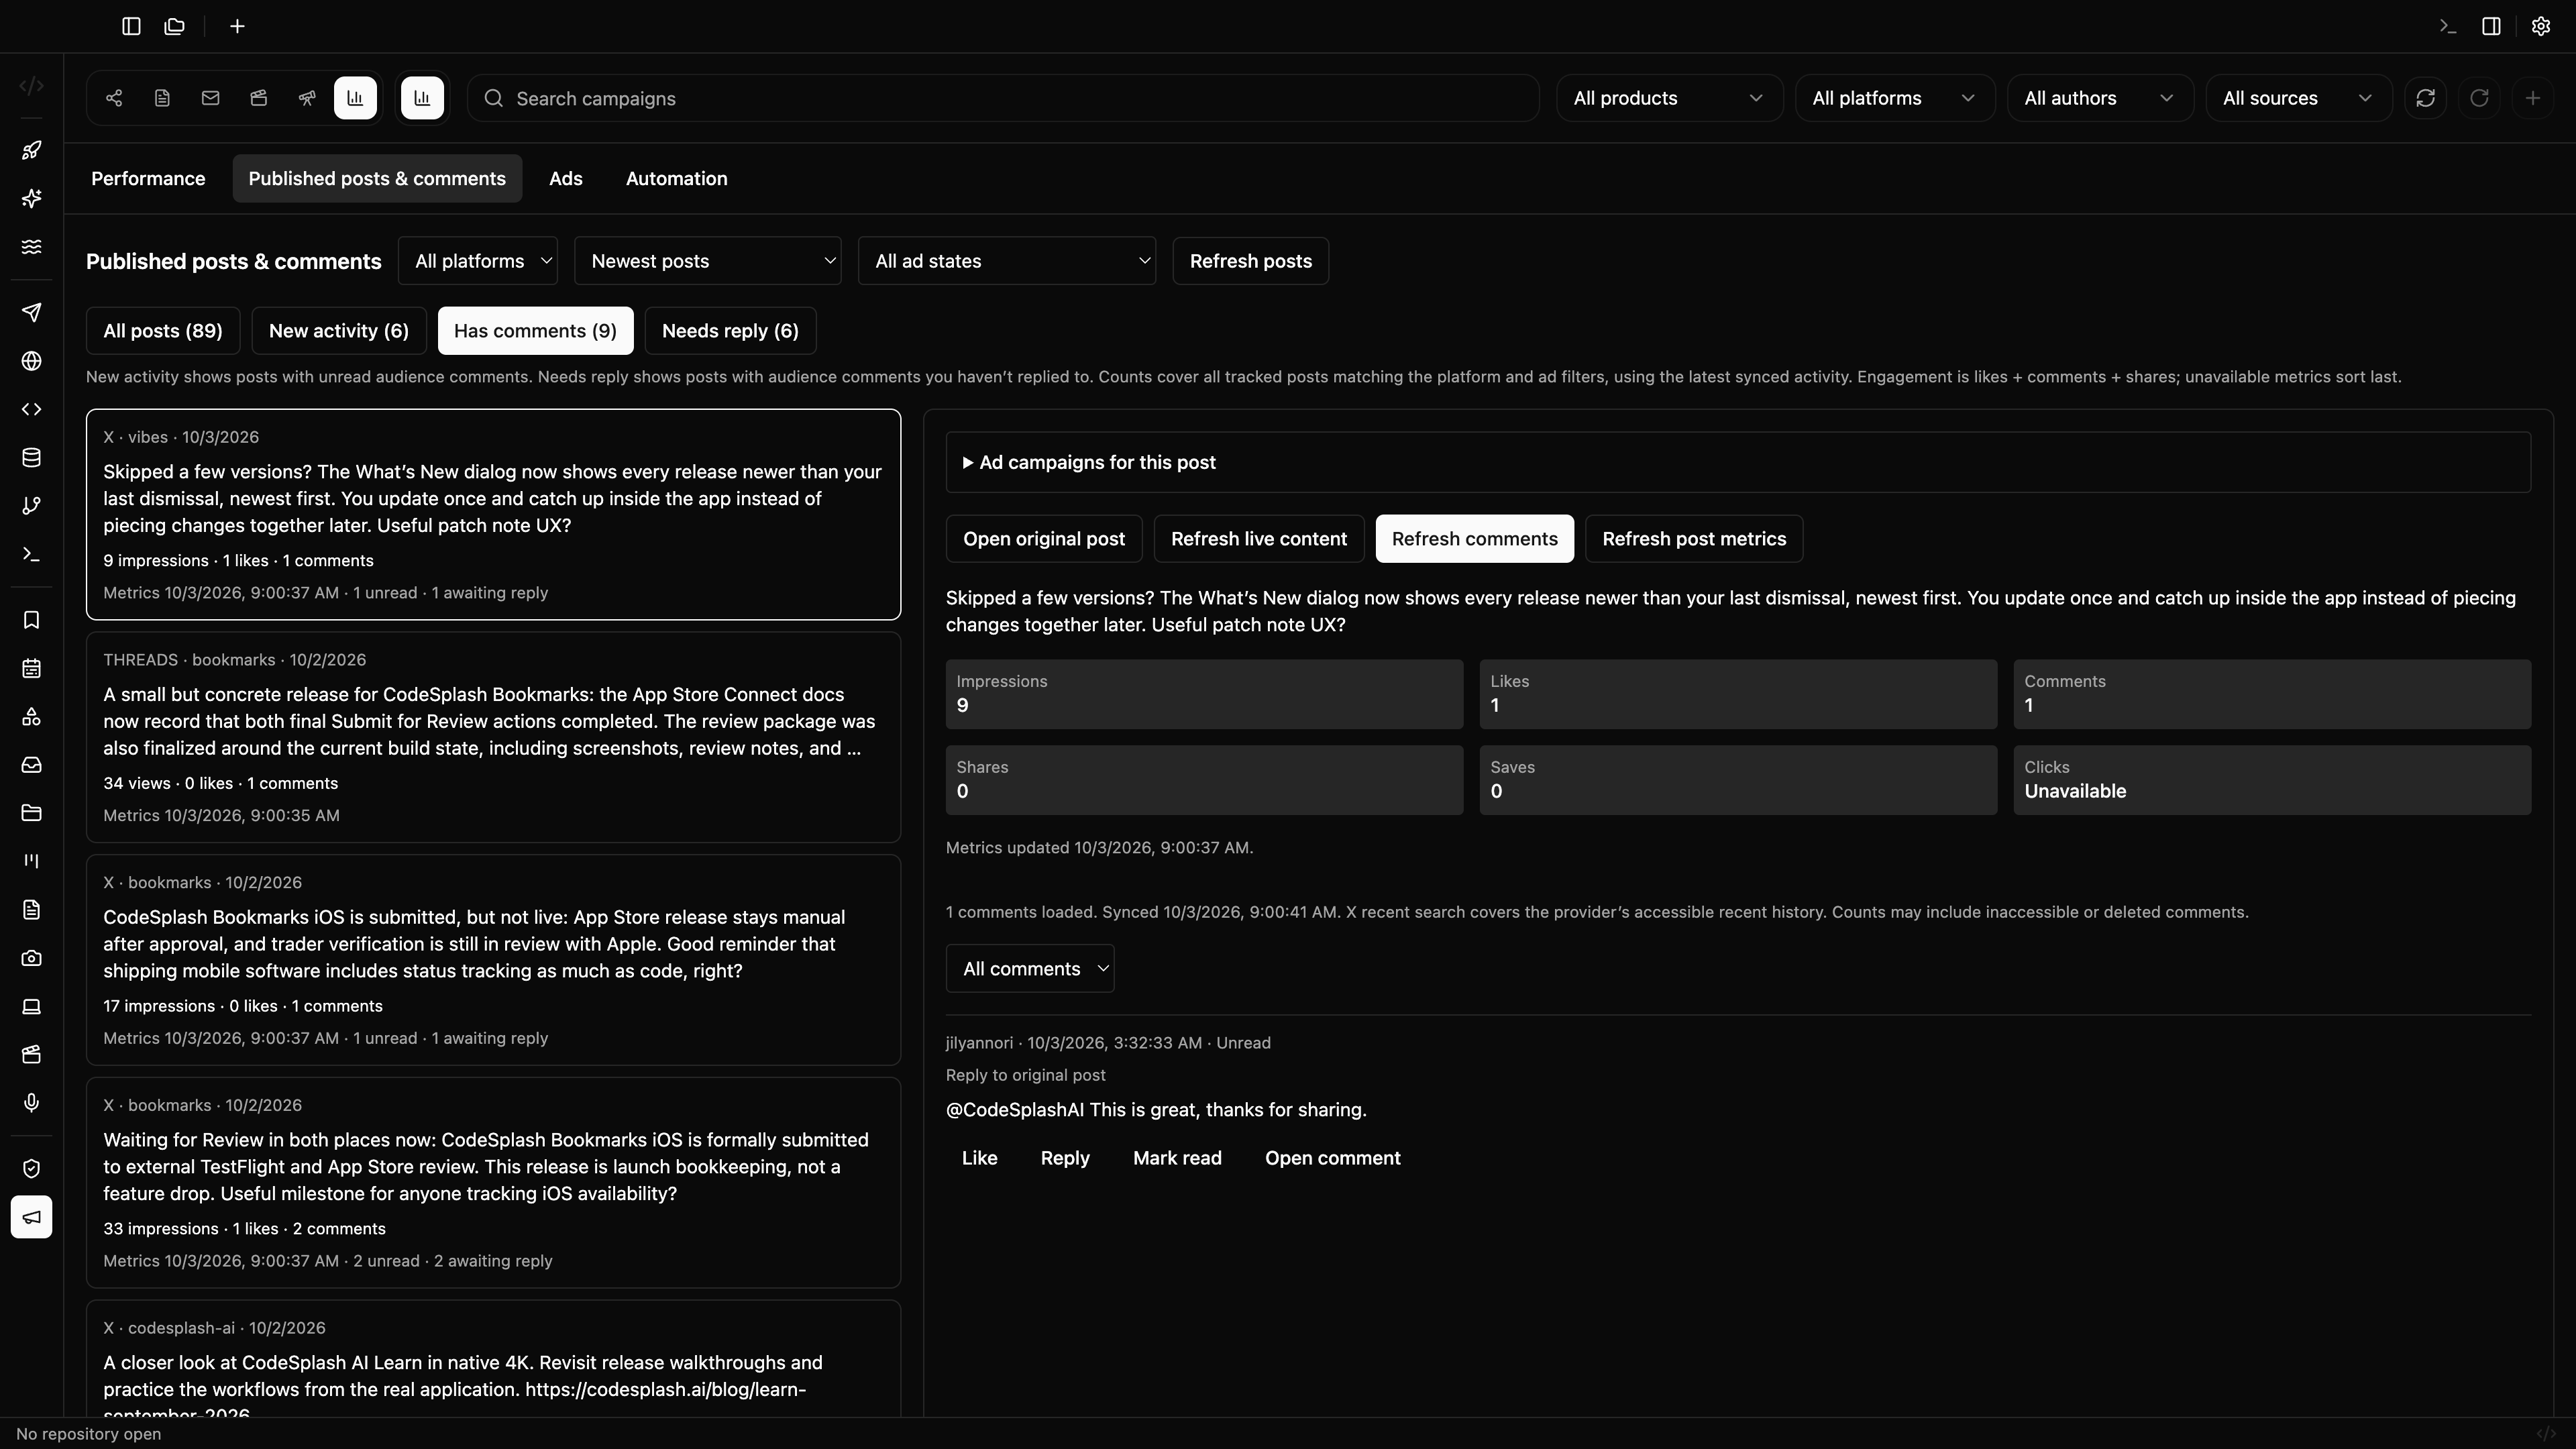The width and height of the screenshot is (2576, 1449).
Task: Click Mark read on jilyannori's comment
Action: pos(1177,1158)
